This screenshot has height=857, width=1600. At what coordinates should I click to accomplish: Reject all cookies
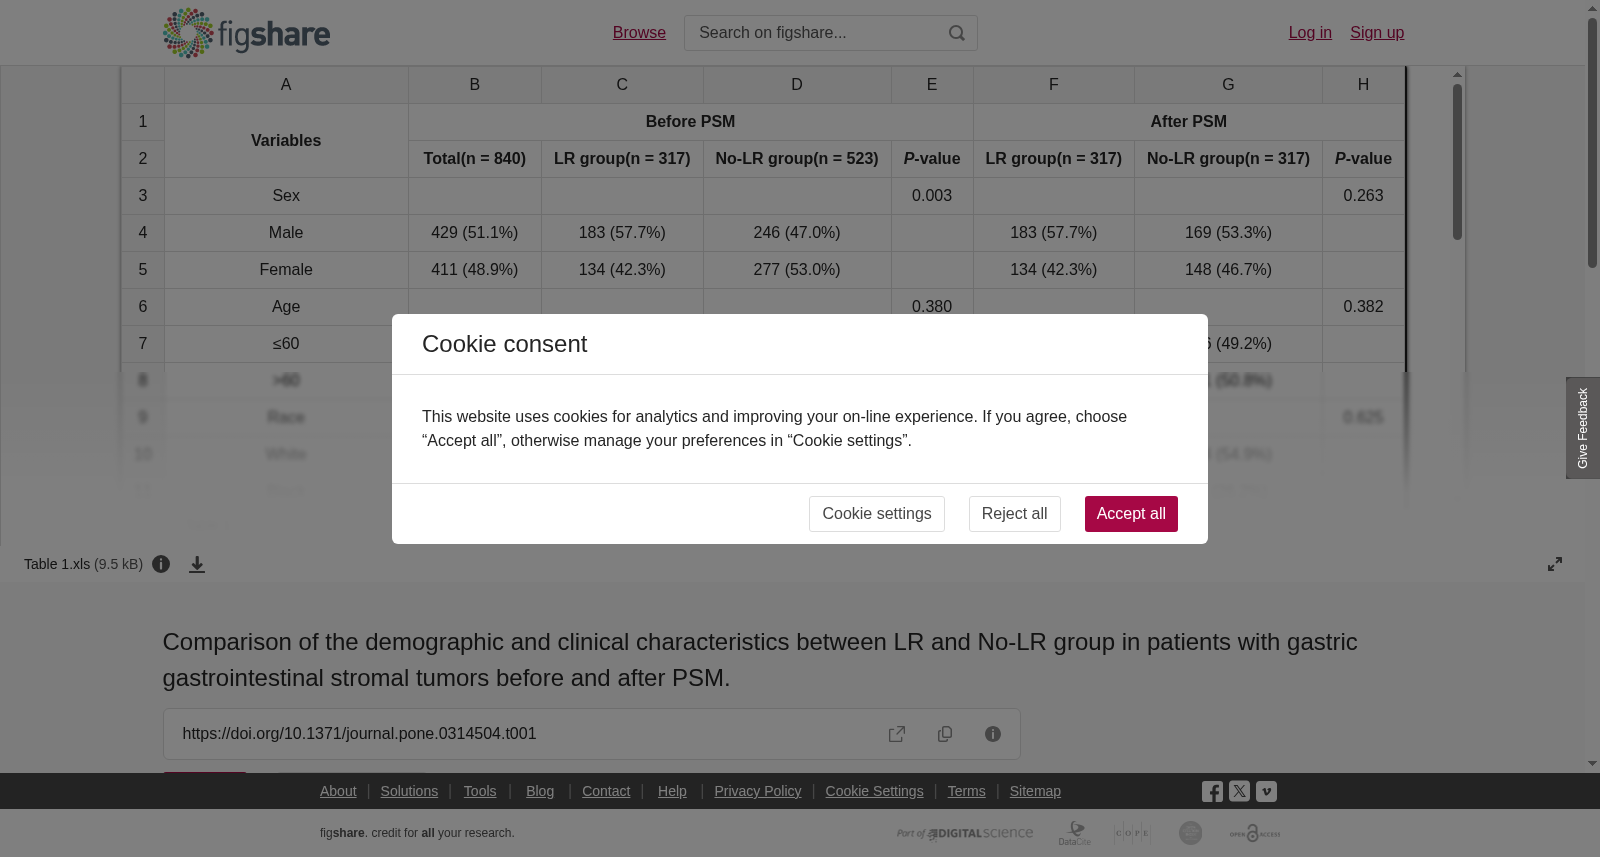[1014, 514]
